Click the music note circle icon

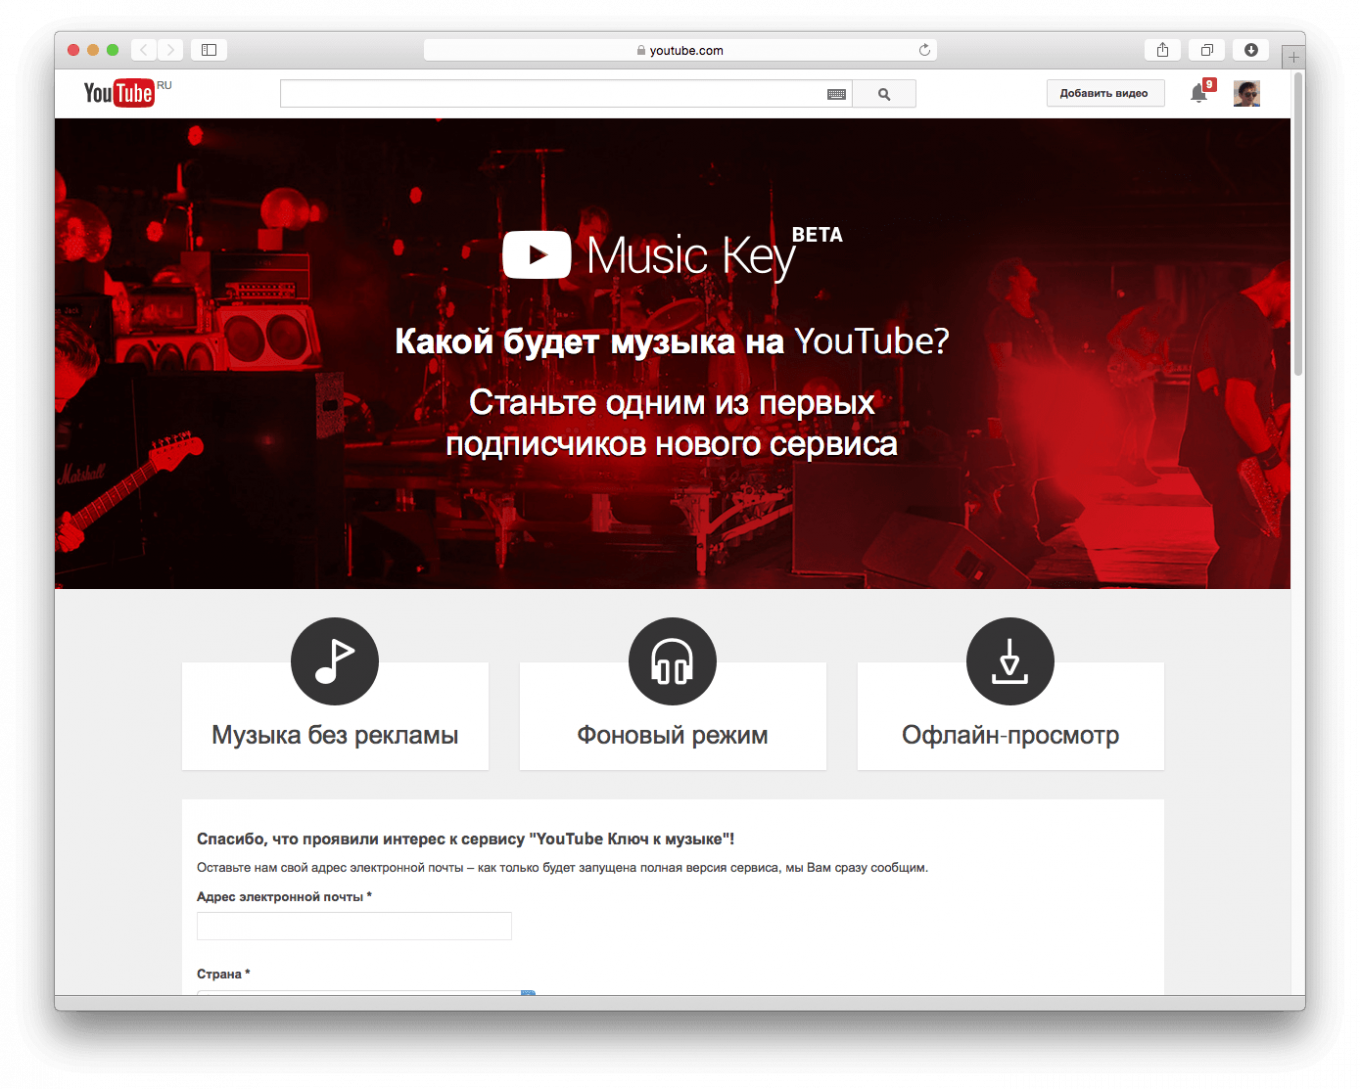[x=334, y=662]
